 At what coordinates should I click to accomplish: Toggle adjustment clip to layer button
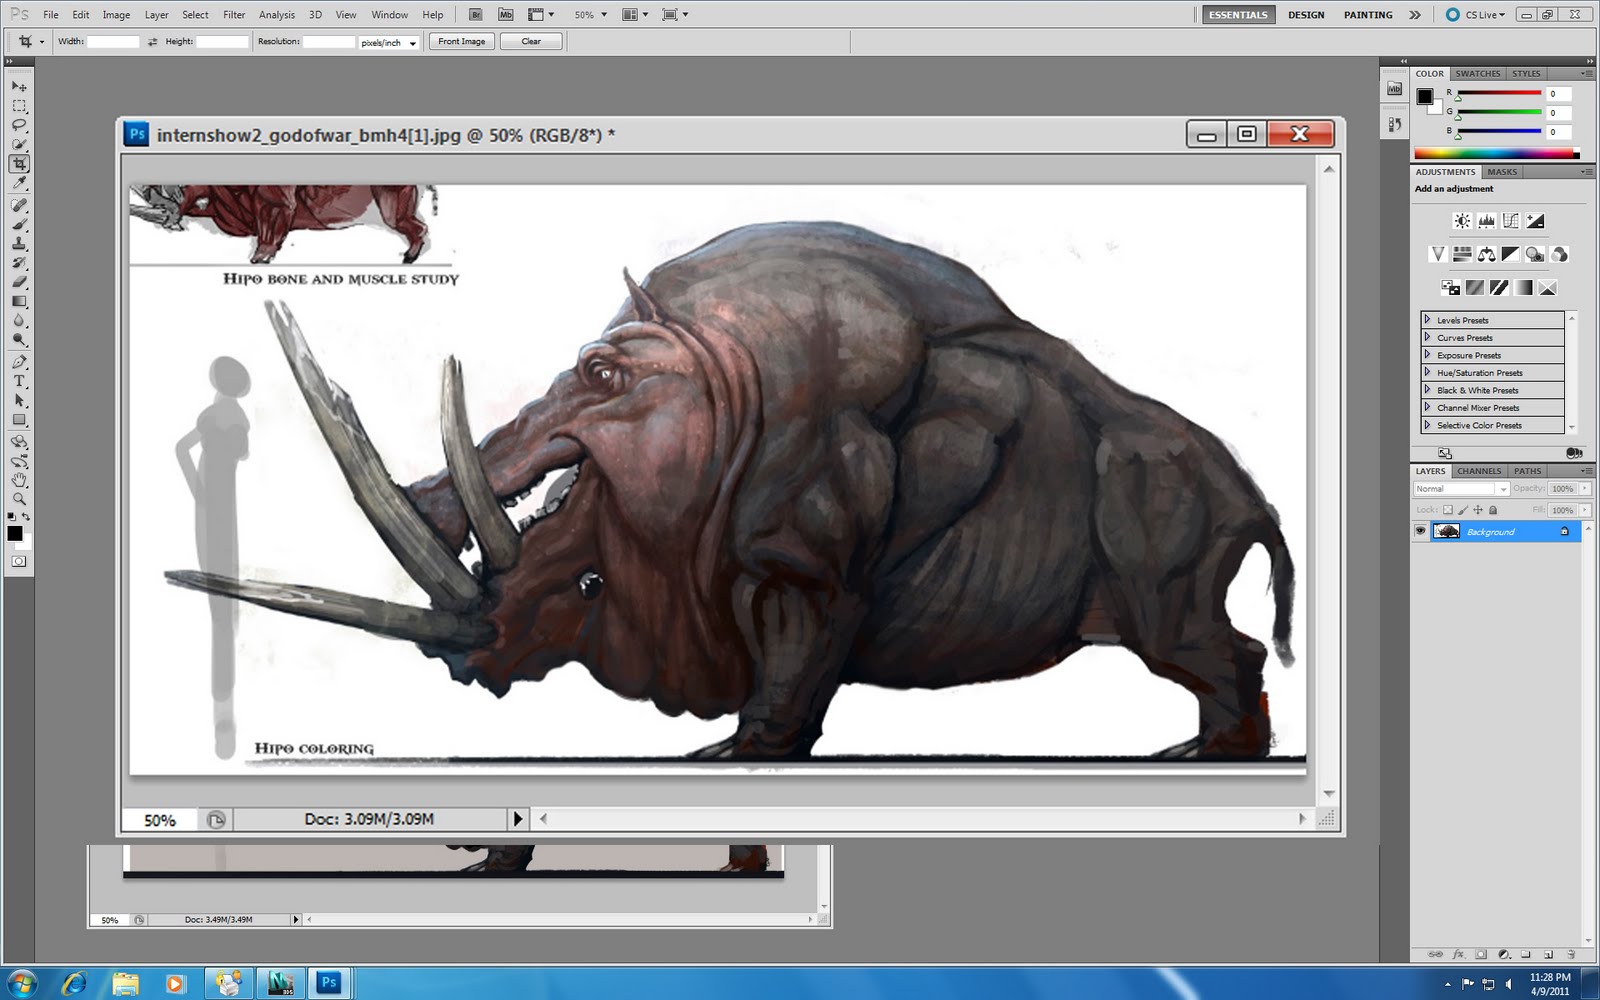1573,453
